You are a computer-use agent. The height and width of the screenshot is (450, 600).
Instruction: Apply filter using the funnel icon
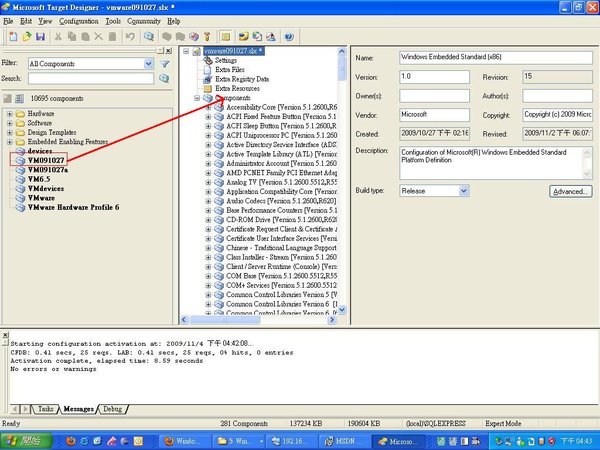(x=165, y=64)
